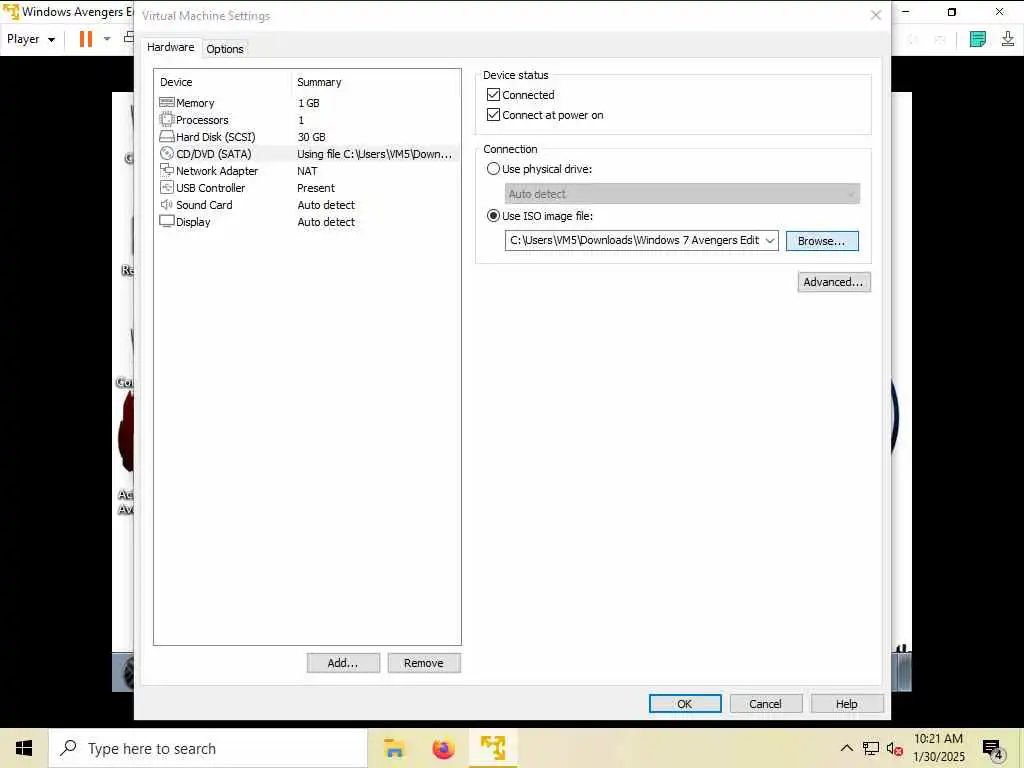Open File Explorer from taskbar
Screen dimensions: 1024x768
394,748
